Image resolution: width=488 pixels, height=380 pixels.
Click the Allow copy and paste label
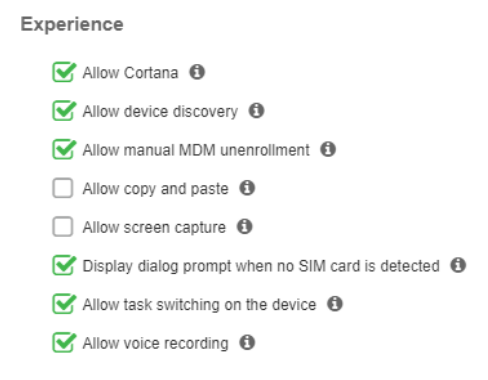tap(156, 189)
